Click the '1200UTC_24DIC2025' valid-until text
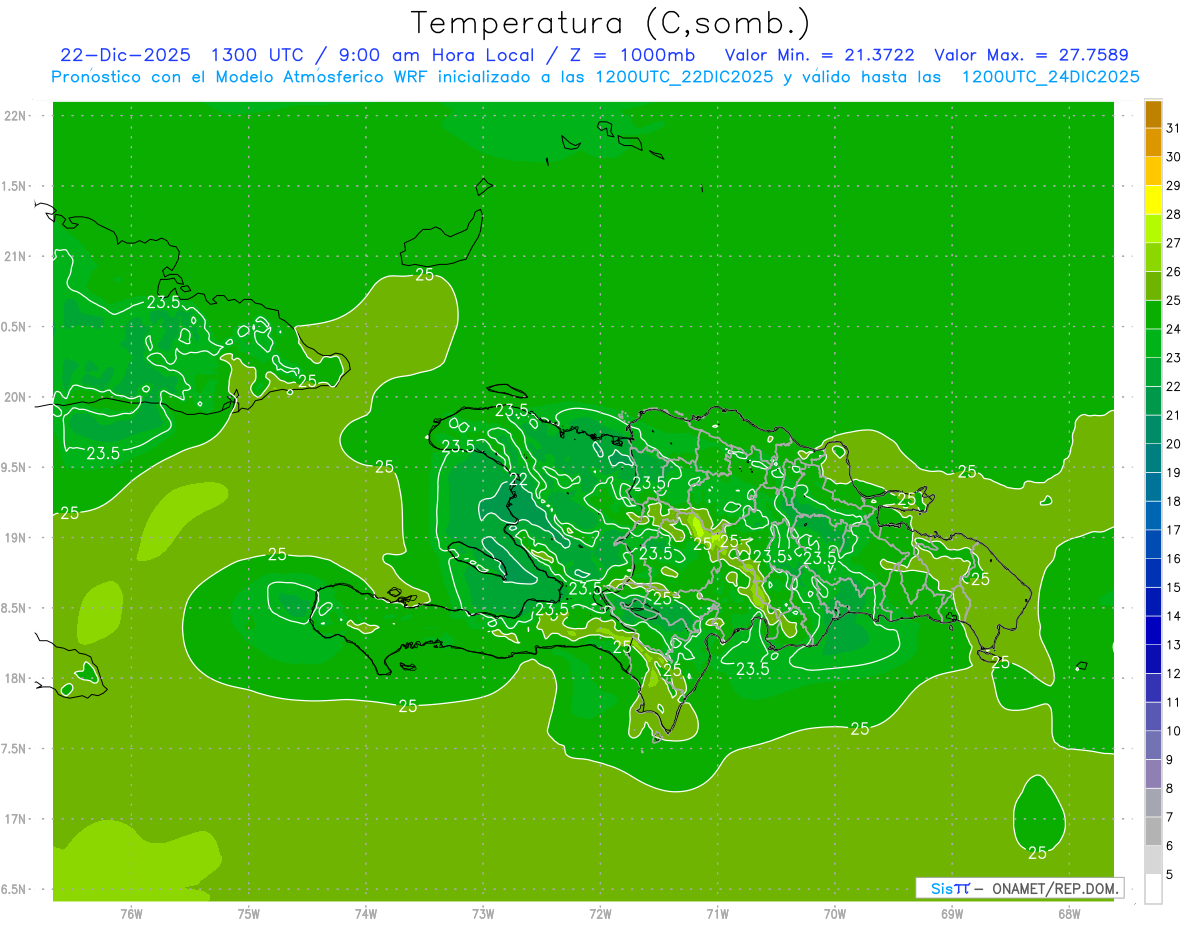The height and width of the screenshot is (927, 1200). 1051,77
